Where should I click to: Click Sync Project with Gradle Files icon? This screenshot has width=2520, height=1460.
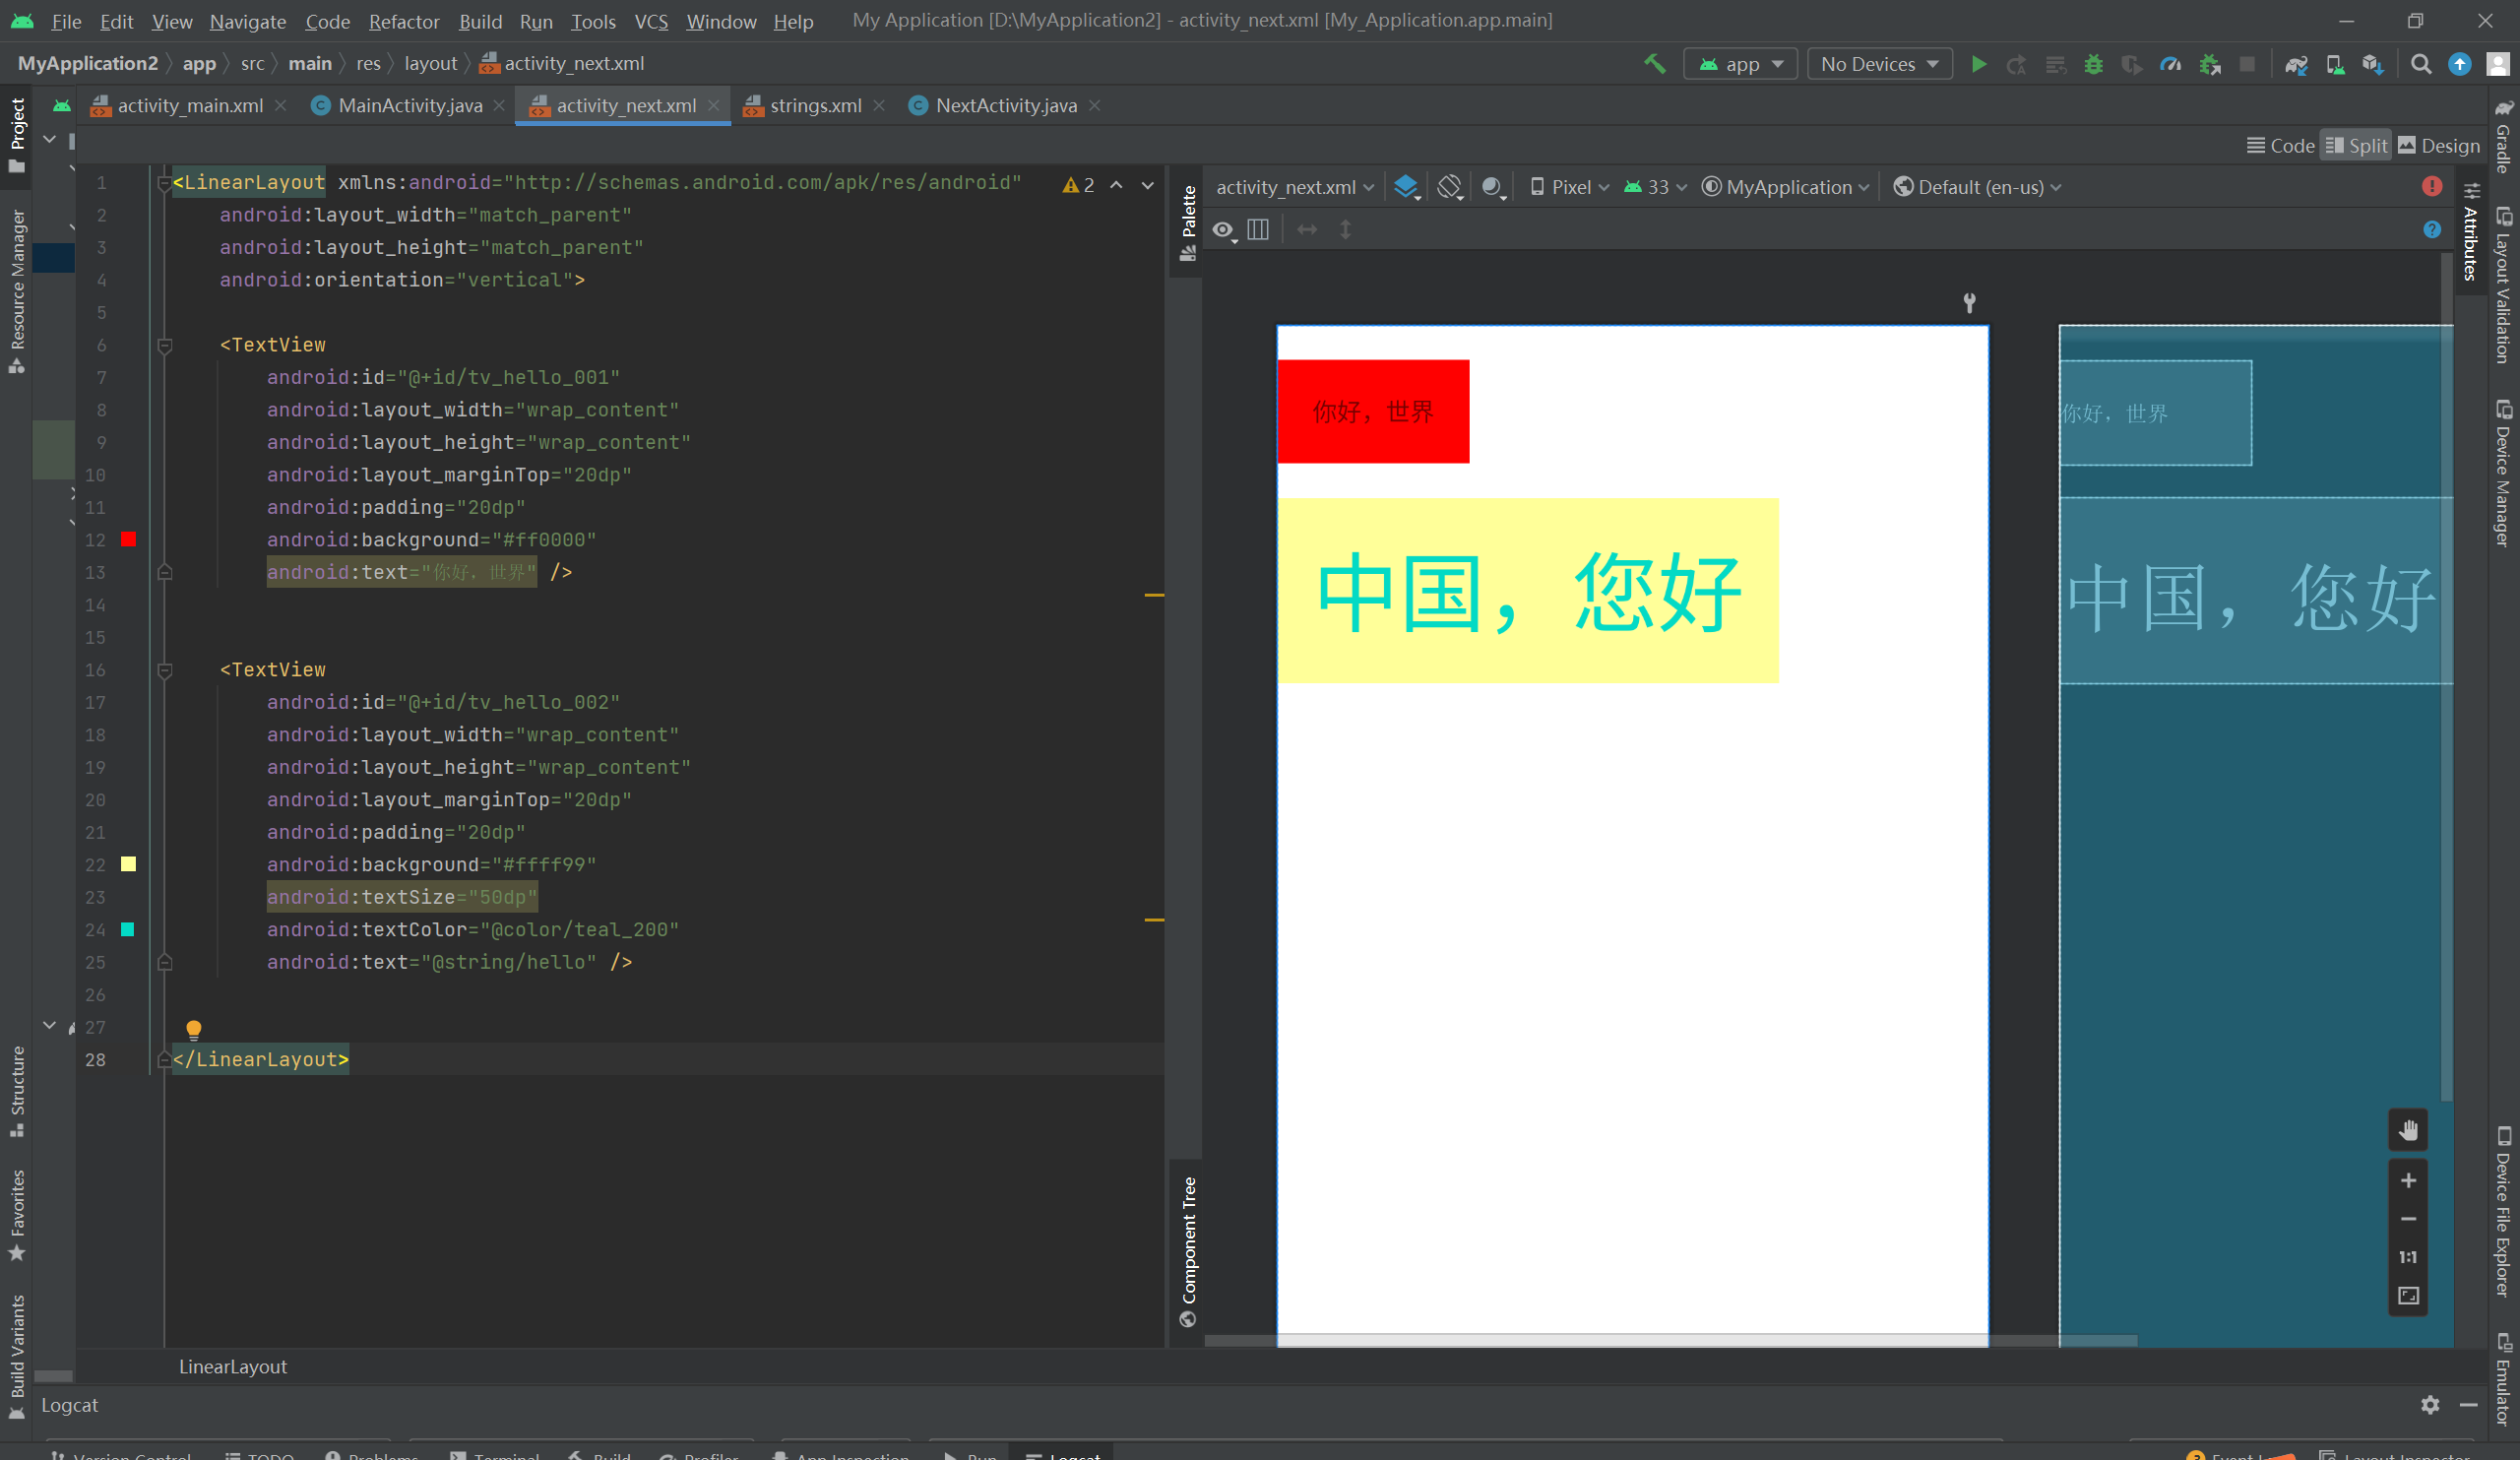[2296, 64]
